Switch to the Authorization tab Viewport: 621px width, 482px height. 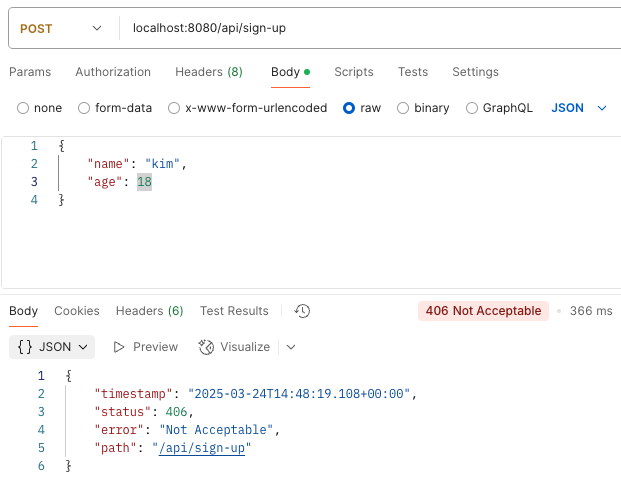(113, 72)
